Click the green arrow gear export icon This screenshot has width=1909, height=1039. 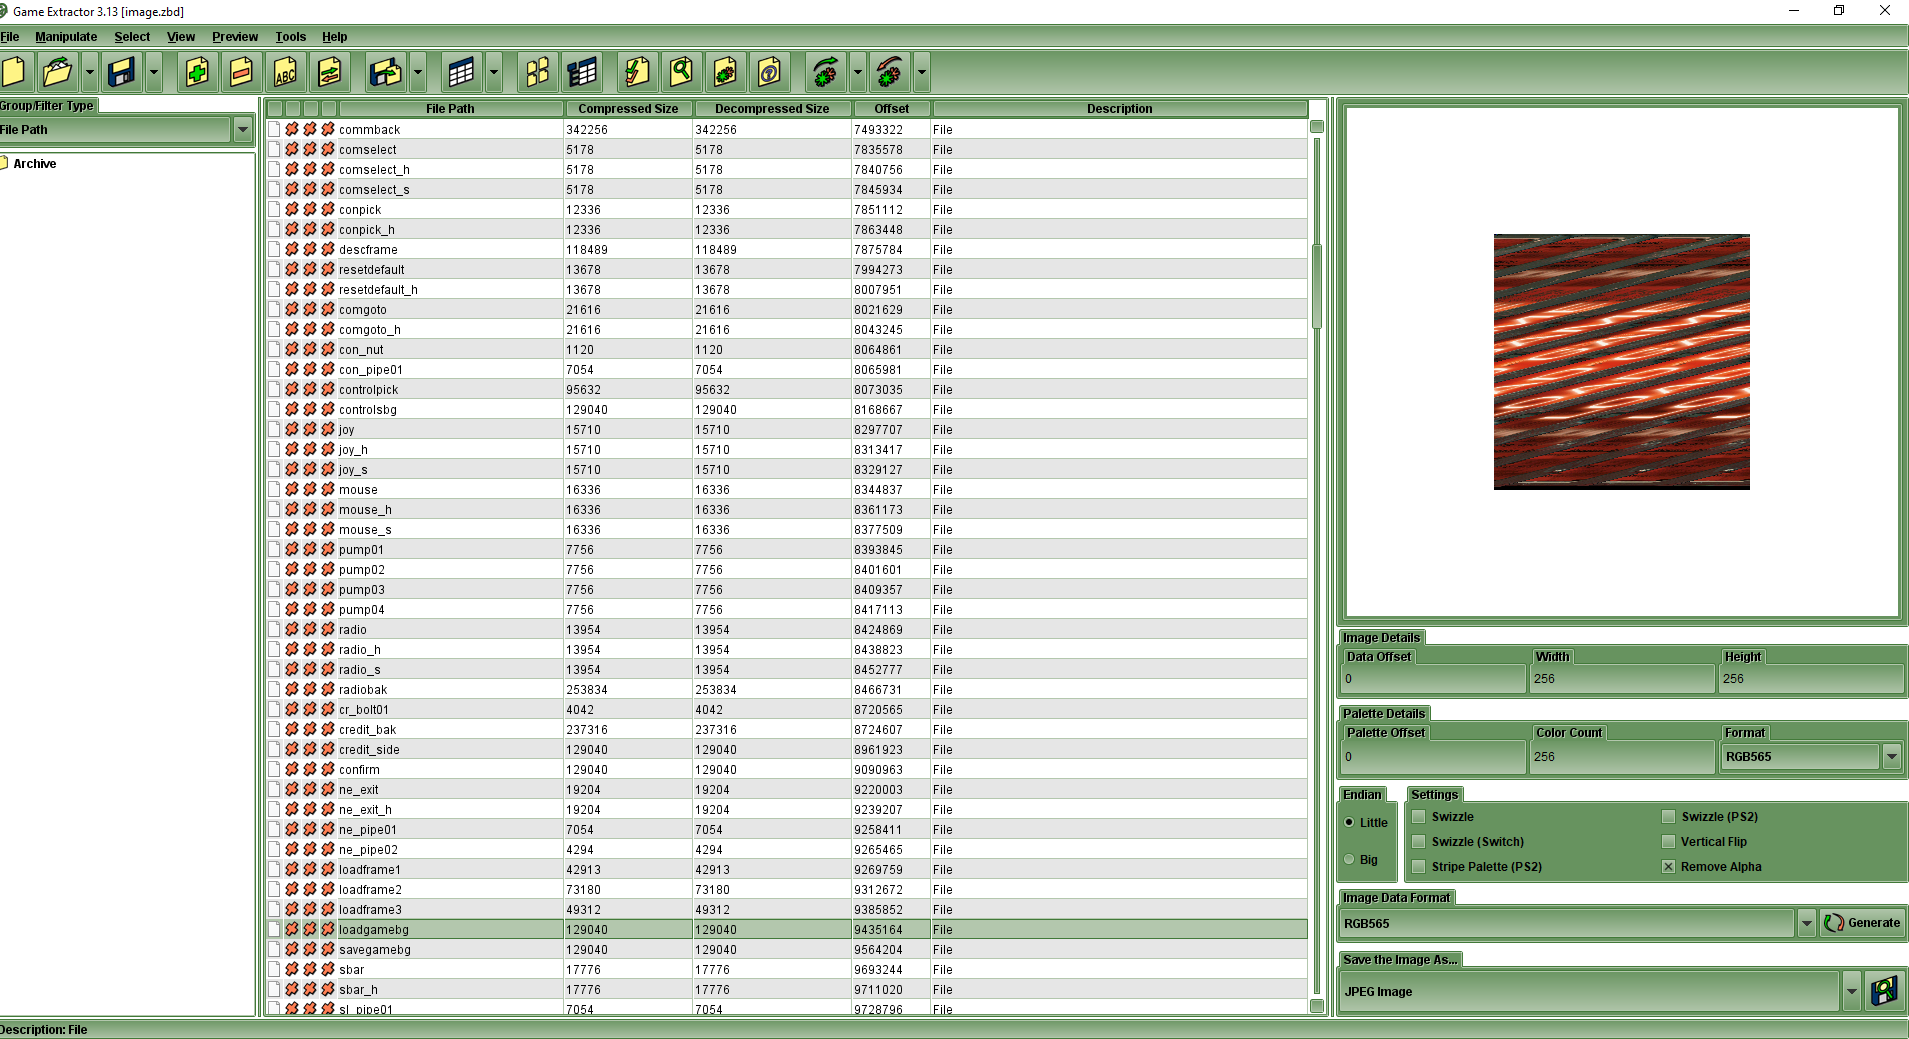pos(826,72)
